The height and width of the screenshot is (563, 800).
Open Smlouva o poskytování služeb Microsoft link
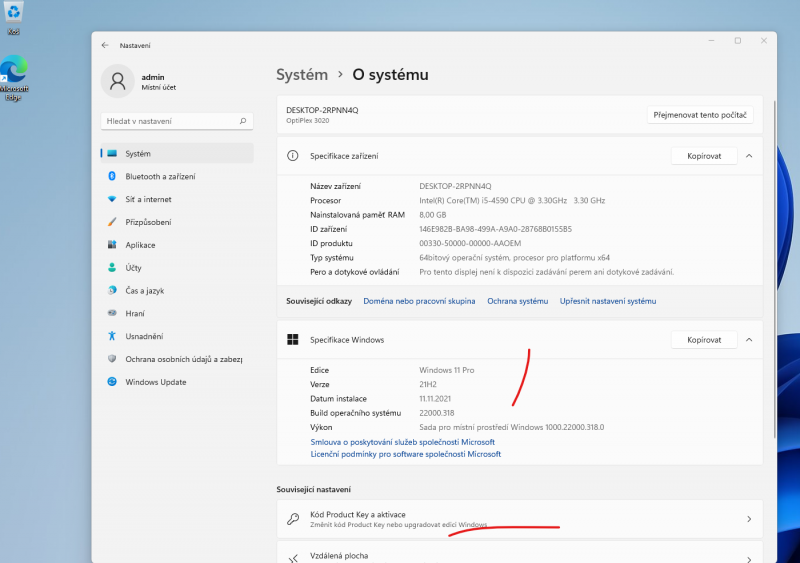click(403, 442)
